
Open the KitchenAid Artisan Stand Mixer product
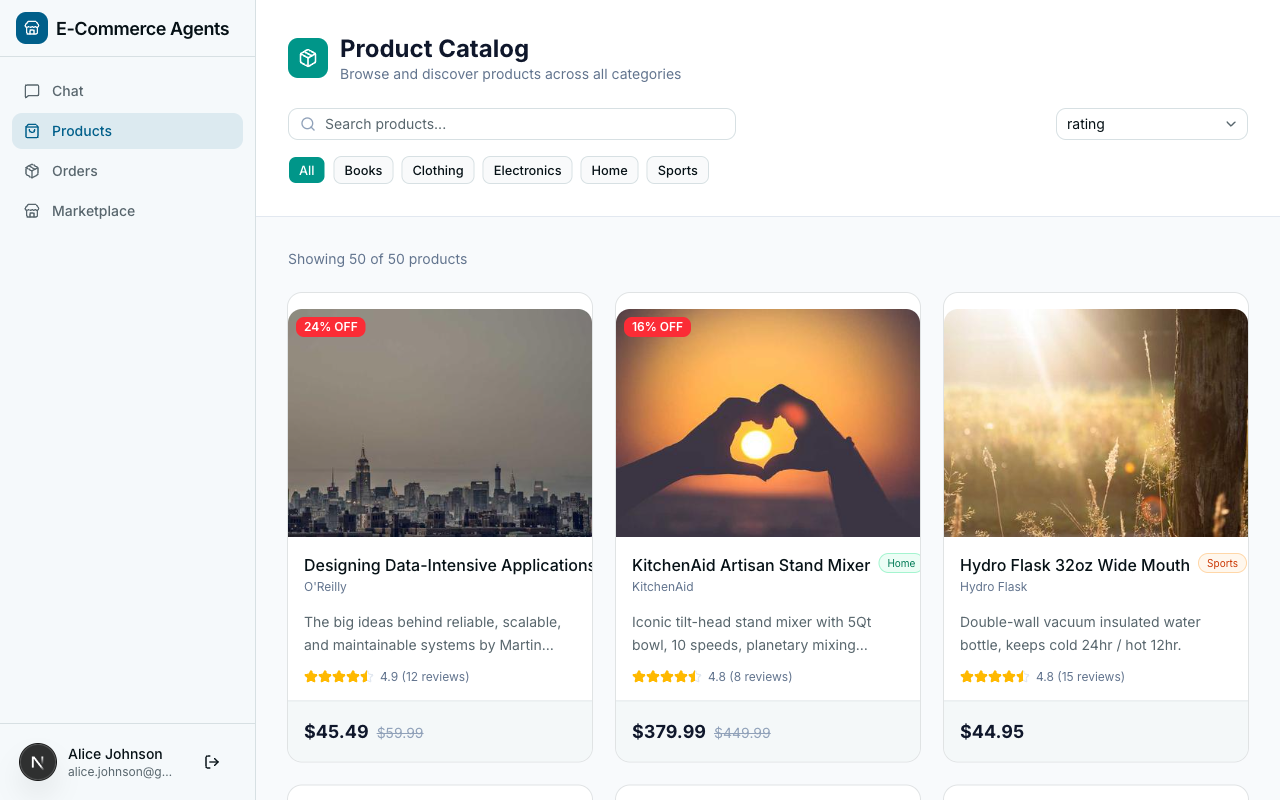click(x=750, y=565)
